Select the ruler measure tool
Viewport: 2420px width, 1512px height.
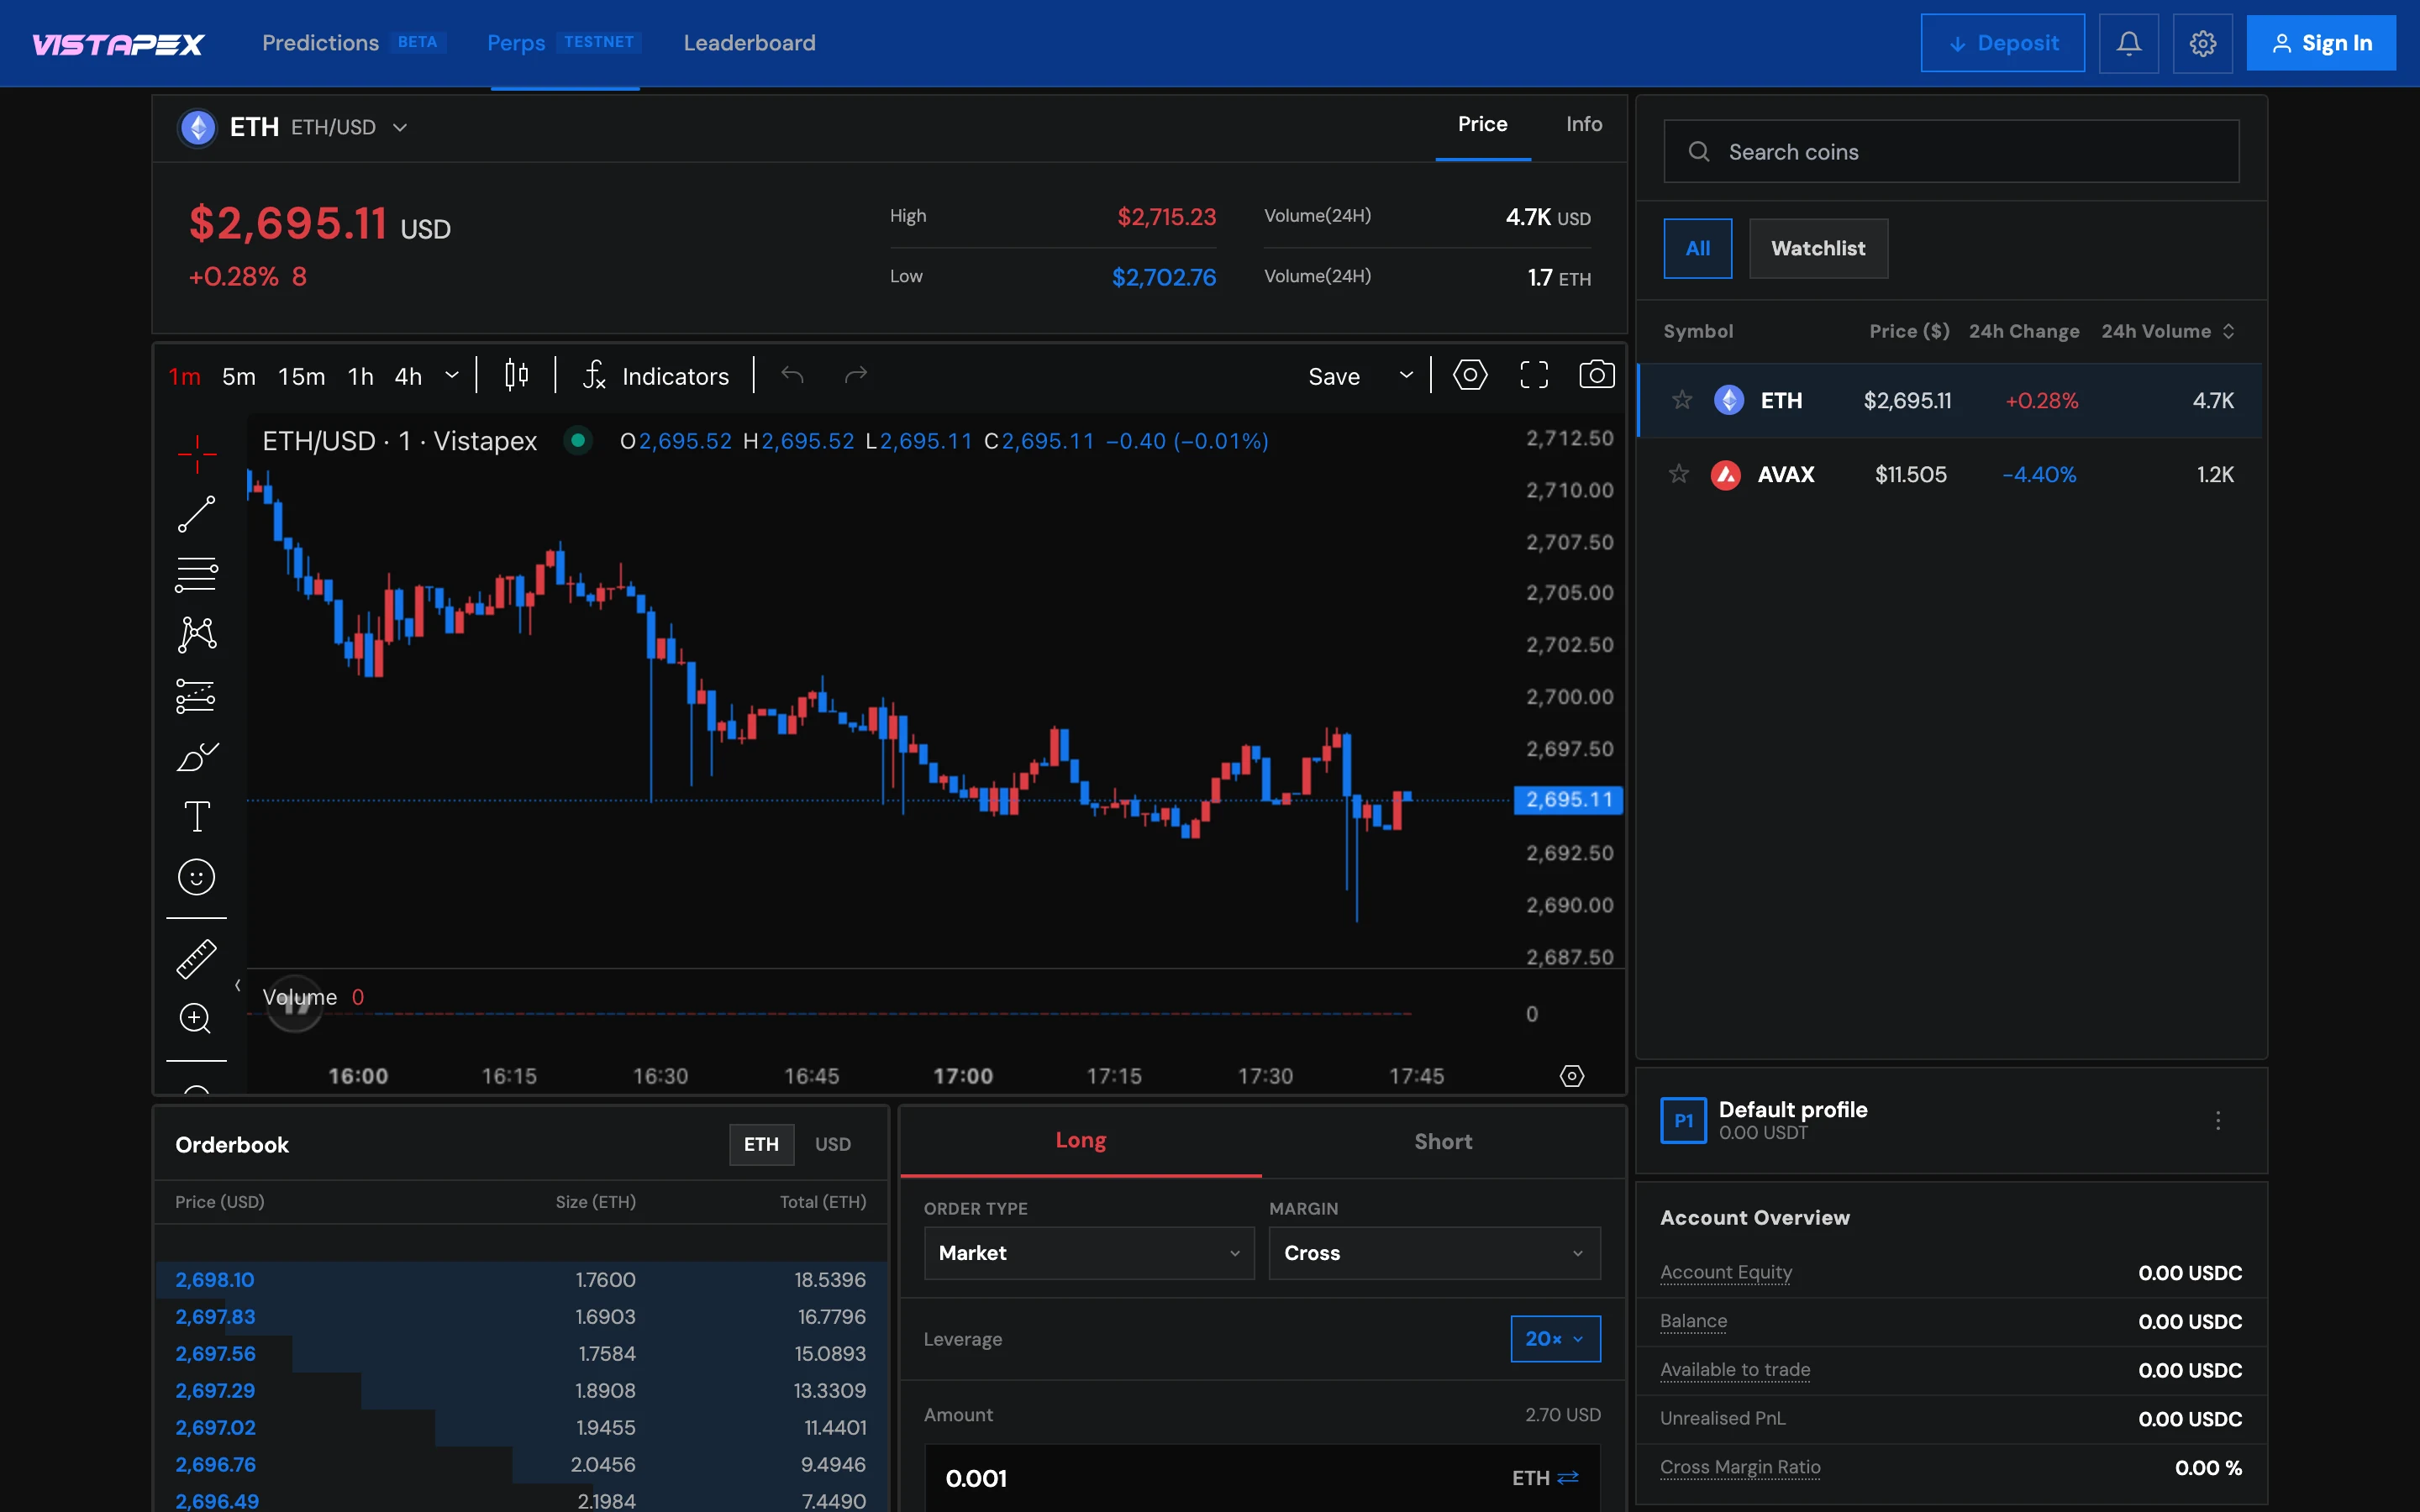click(197, 958)
